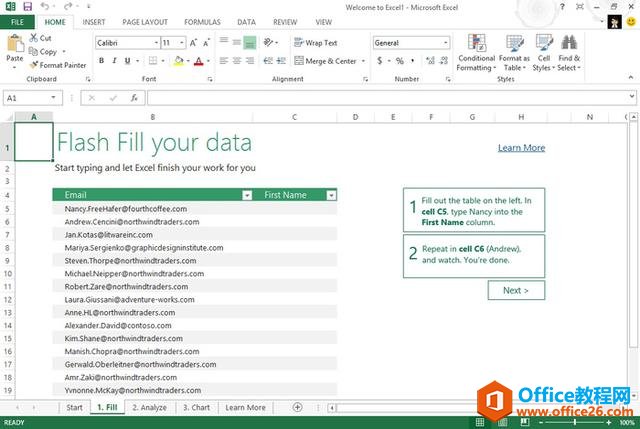
Task: Toggle Italic formatting
Action: [x=115, y=61]
